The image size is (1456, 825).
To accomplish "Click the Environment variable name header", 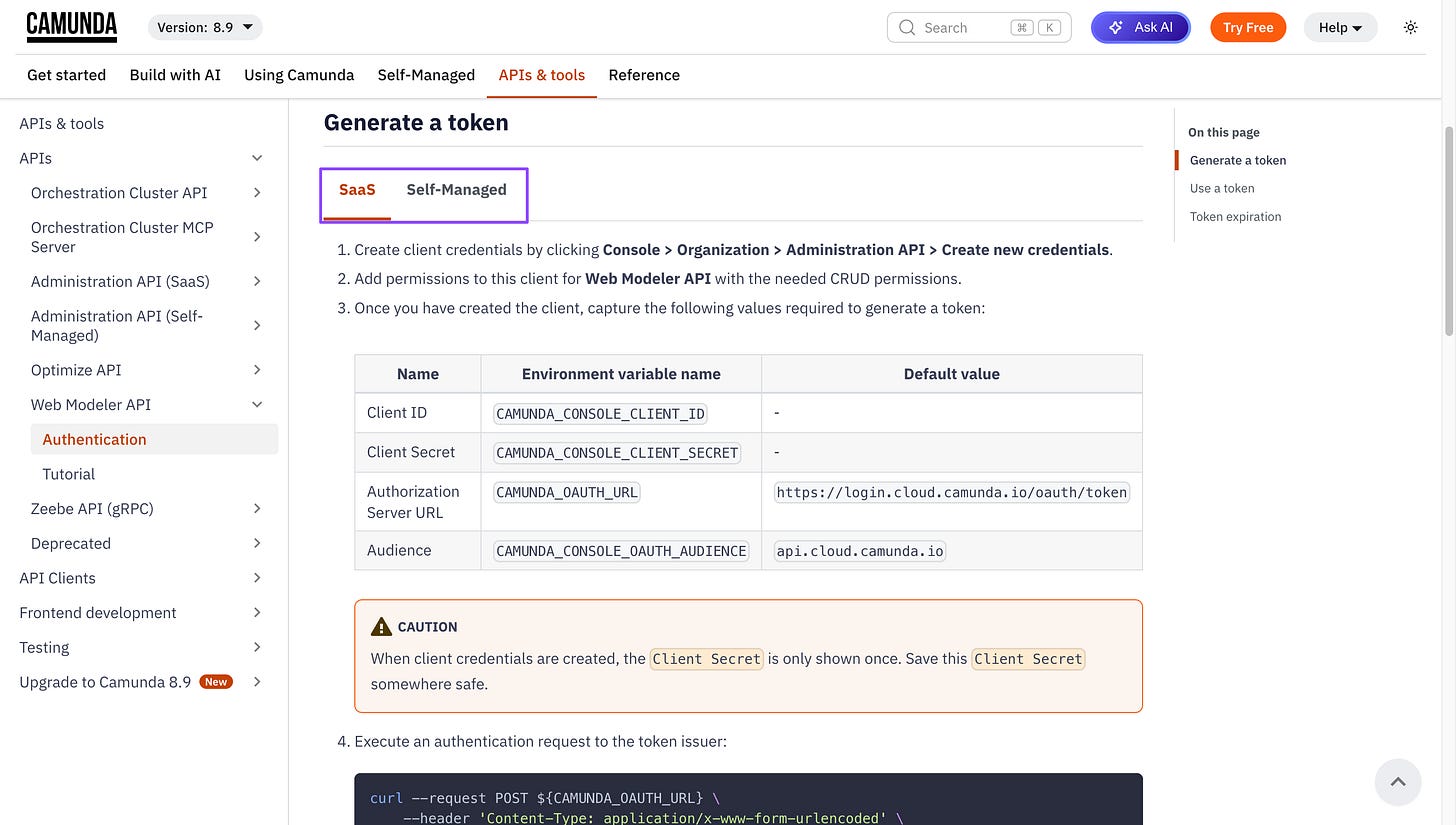I will click(621, 374).
